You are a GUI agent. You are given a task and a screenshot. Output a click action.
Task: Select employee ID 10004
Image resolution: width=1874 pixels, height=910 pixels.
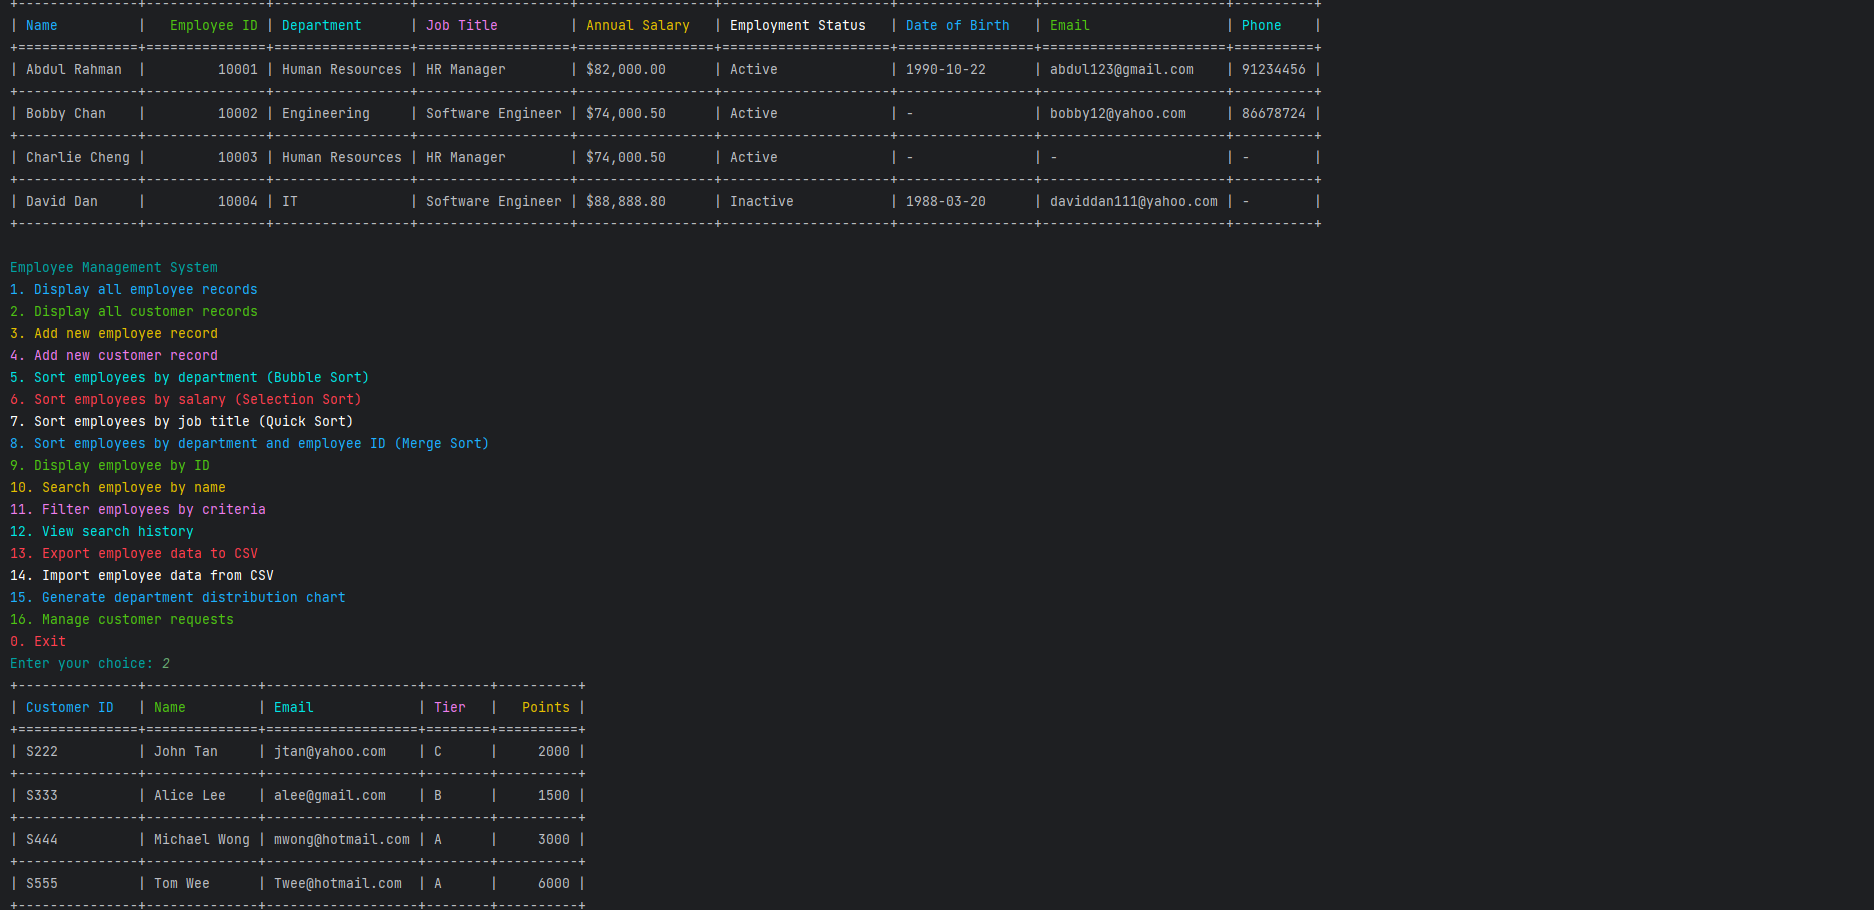coord(238,201)
